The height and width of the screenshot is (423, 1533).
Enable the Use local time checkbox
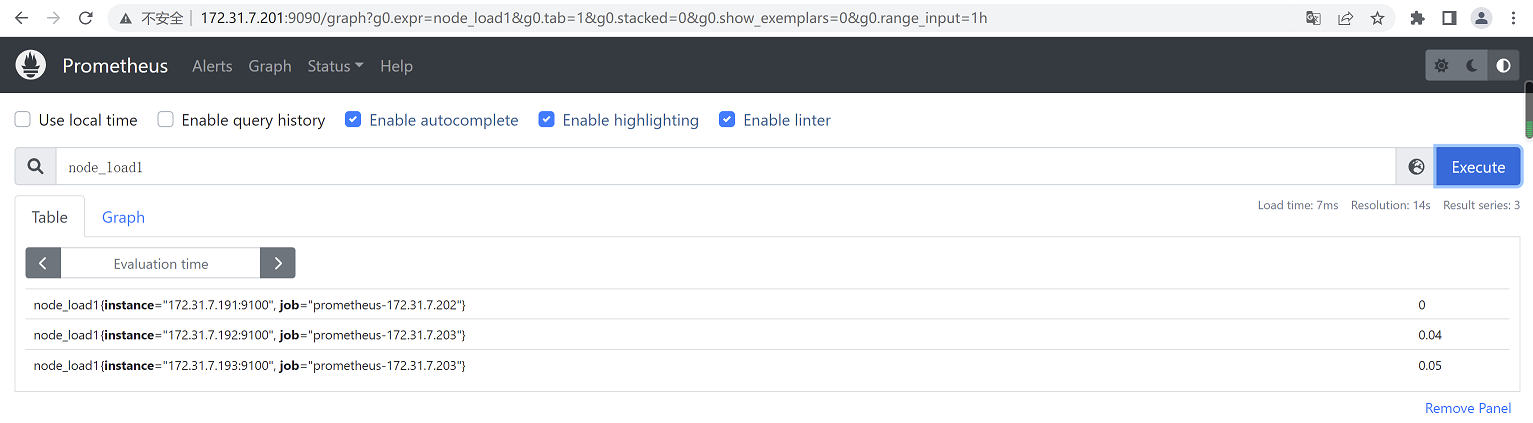(x=22, y=120)
